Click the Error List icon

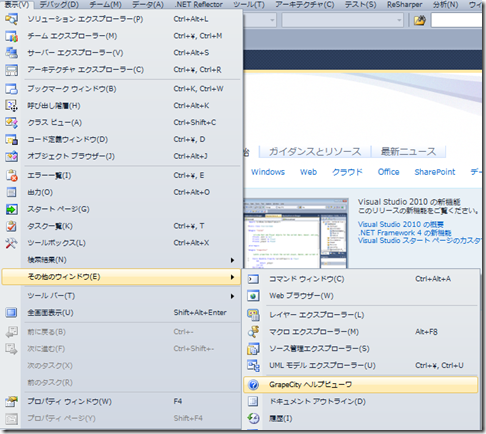pos(11,175)
